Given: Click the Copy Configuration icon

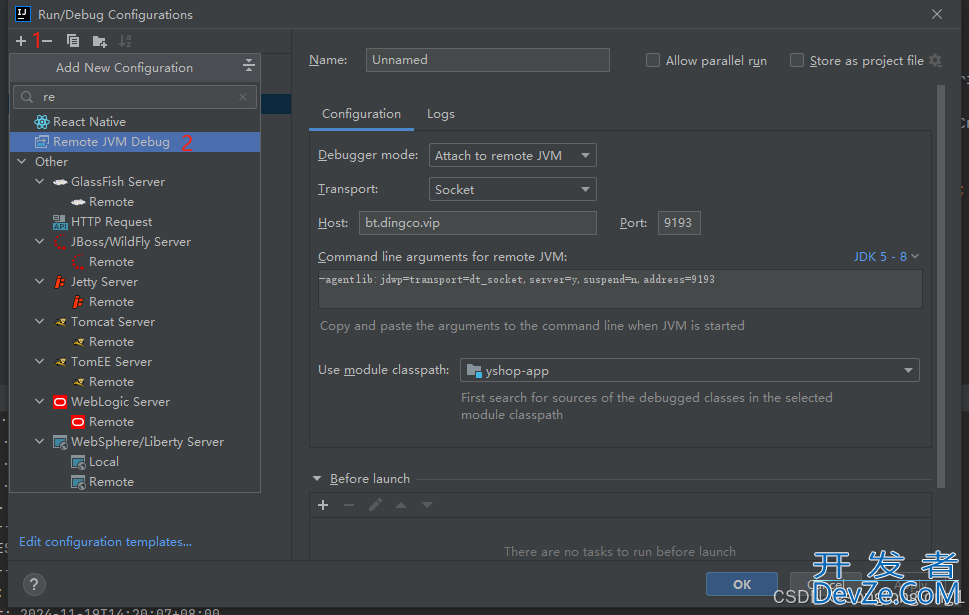Looking at the screenshot, I should 73,41.
